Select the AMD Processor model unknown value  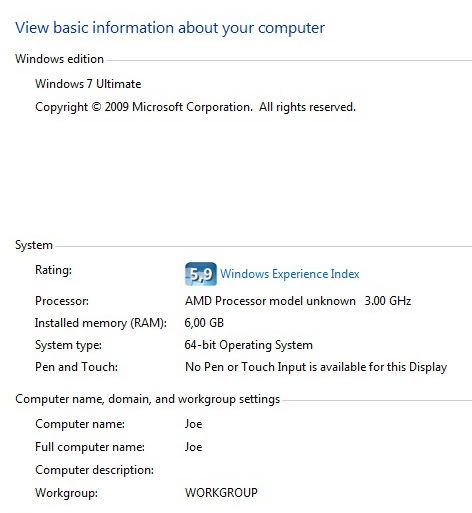point(270,301)
